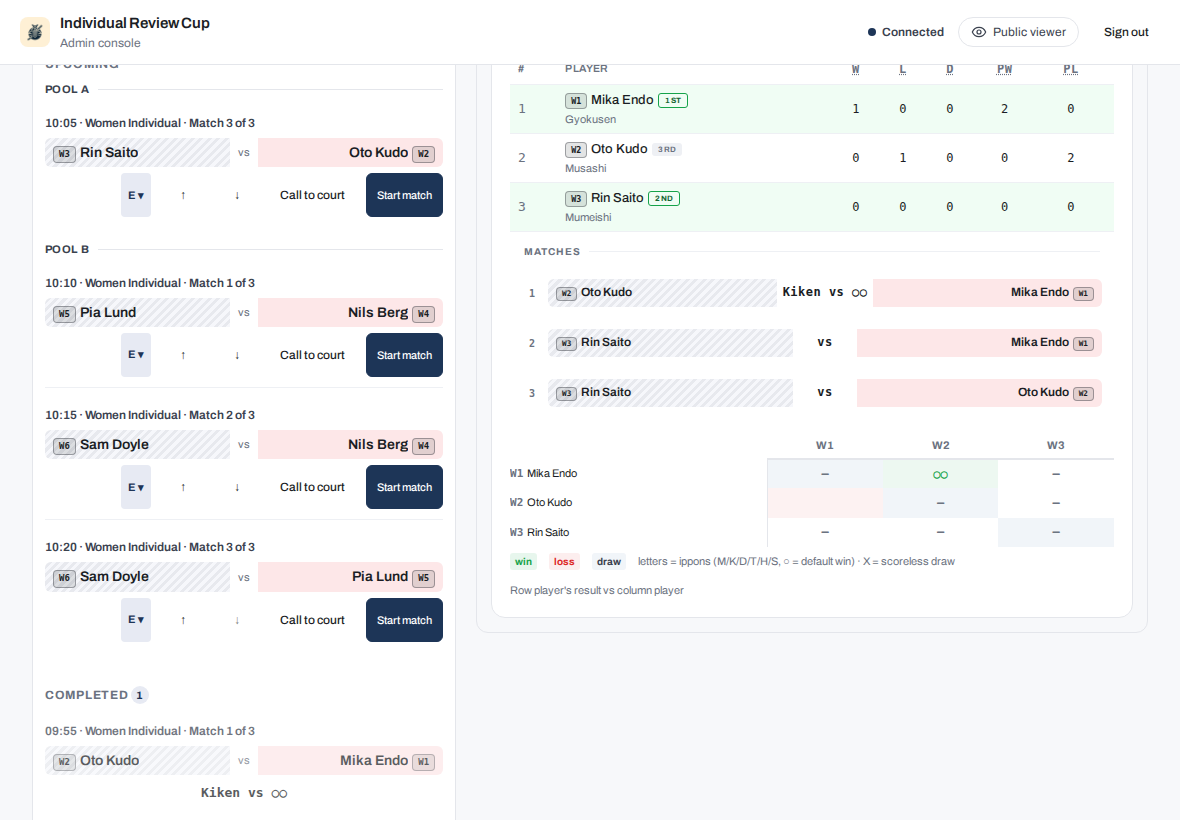Click the W1 column header in the results grid
The height and width of the screenshot is (820, 1180).
[825, 445]
